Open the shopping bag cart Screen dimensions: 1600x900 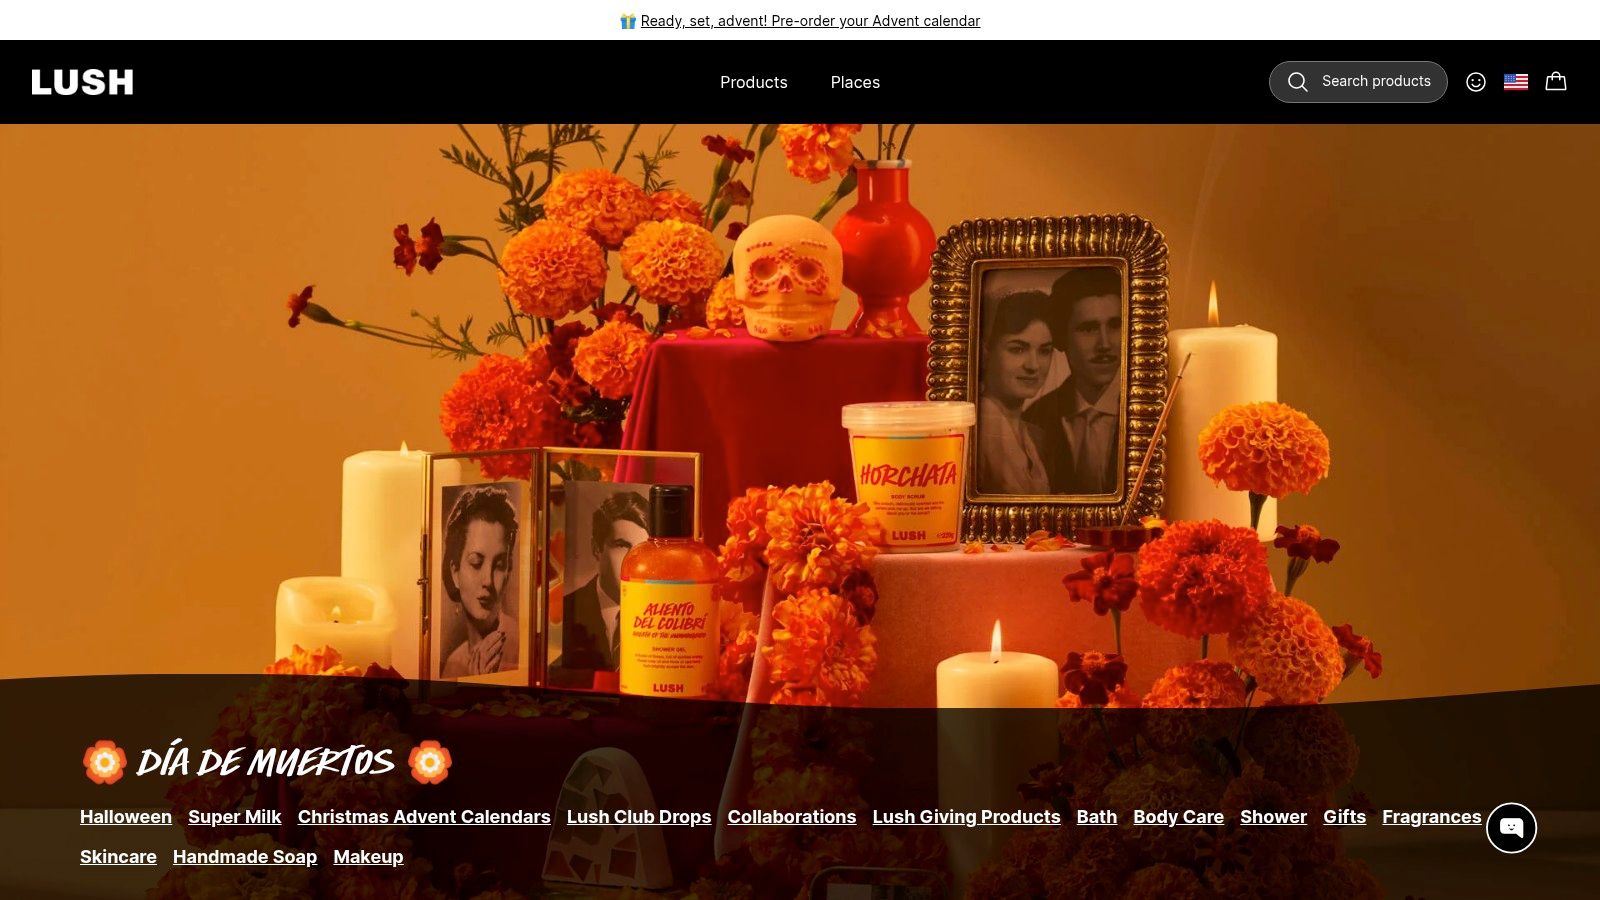pyautogui.click(x=1556, y=81)
